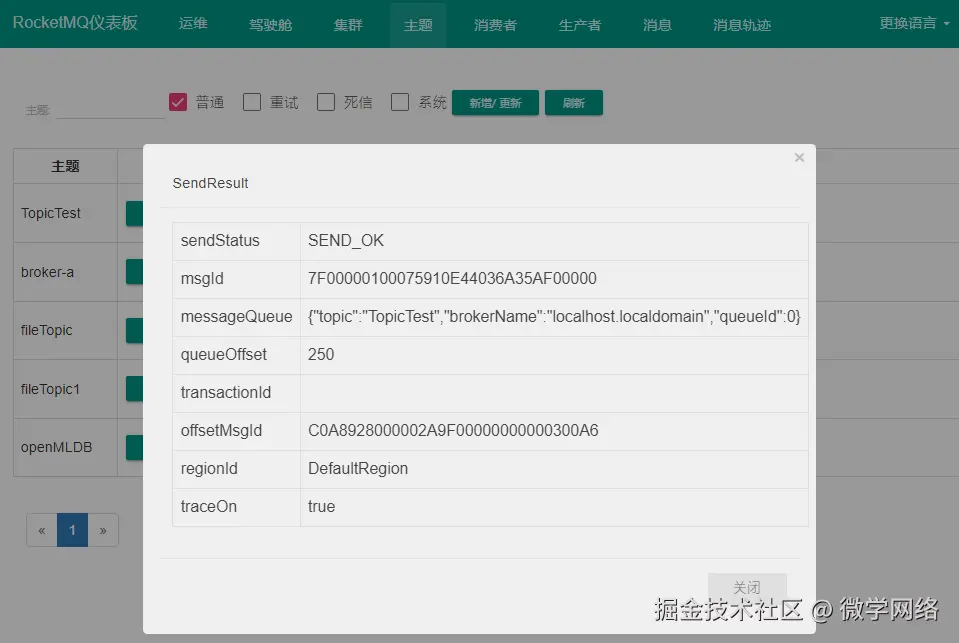Click the 主题 column header
This screenshot has height=643, width=959.
[65, 166]
